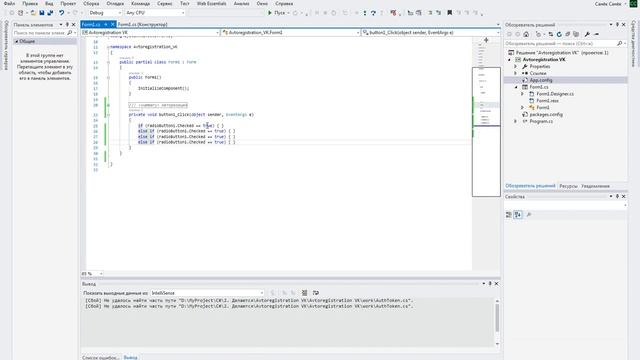Click the user account avatar in the corner
Image resolution: width=640 pixels, height=360 pixels.
632,4
